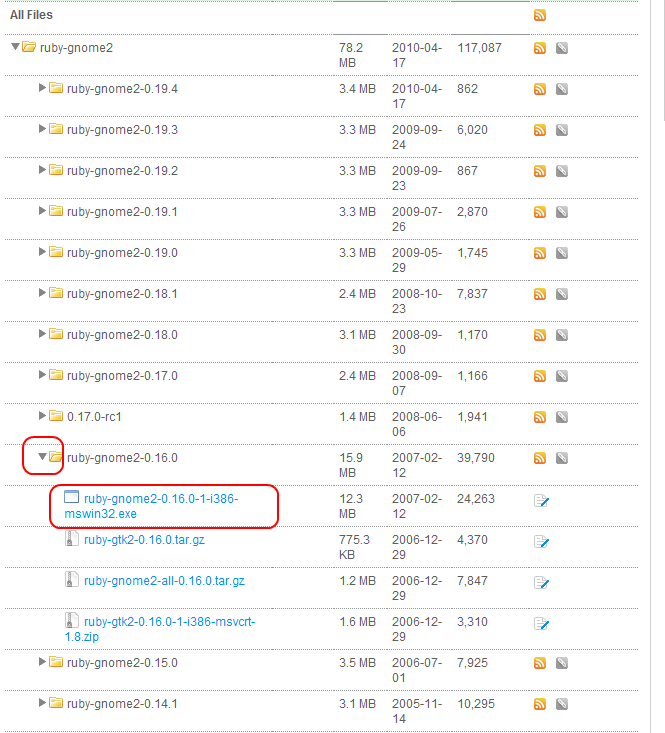Click gray tag icon for ruby-gnome2 root folder
This screenshot has width=665, height=733.
point(562,48)
